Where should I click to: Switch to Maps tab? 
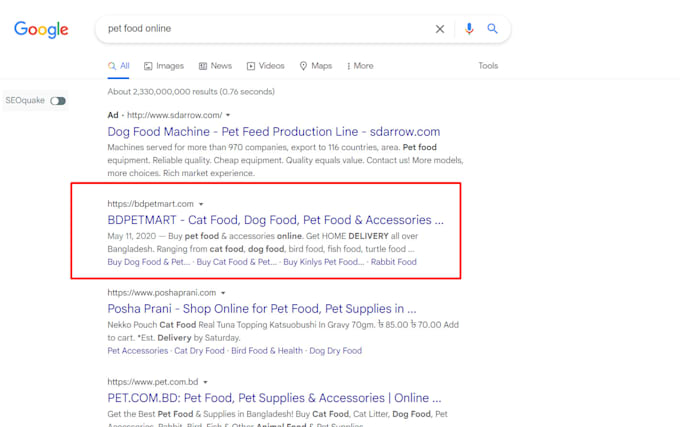coord(316,66)
